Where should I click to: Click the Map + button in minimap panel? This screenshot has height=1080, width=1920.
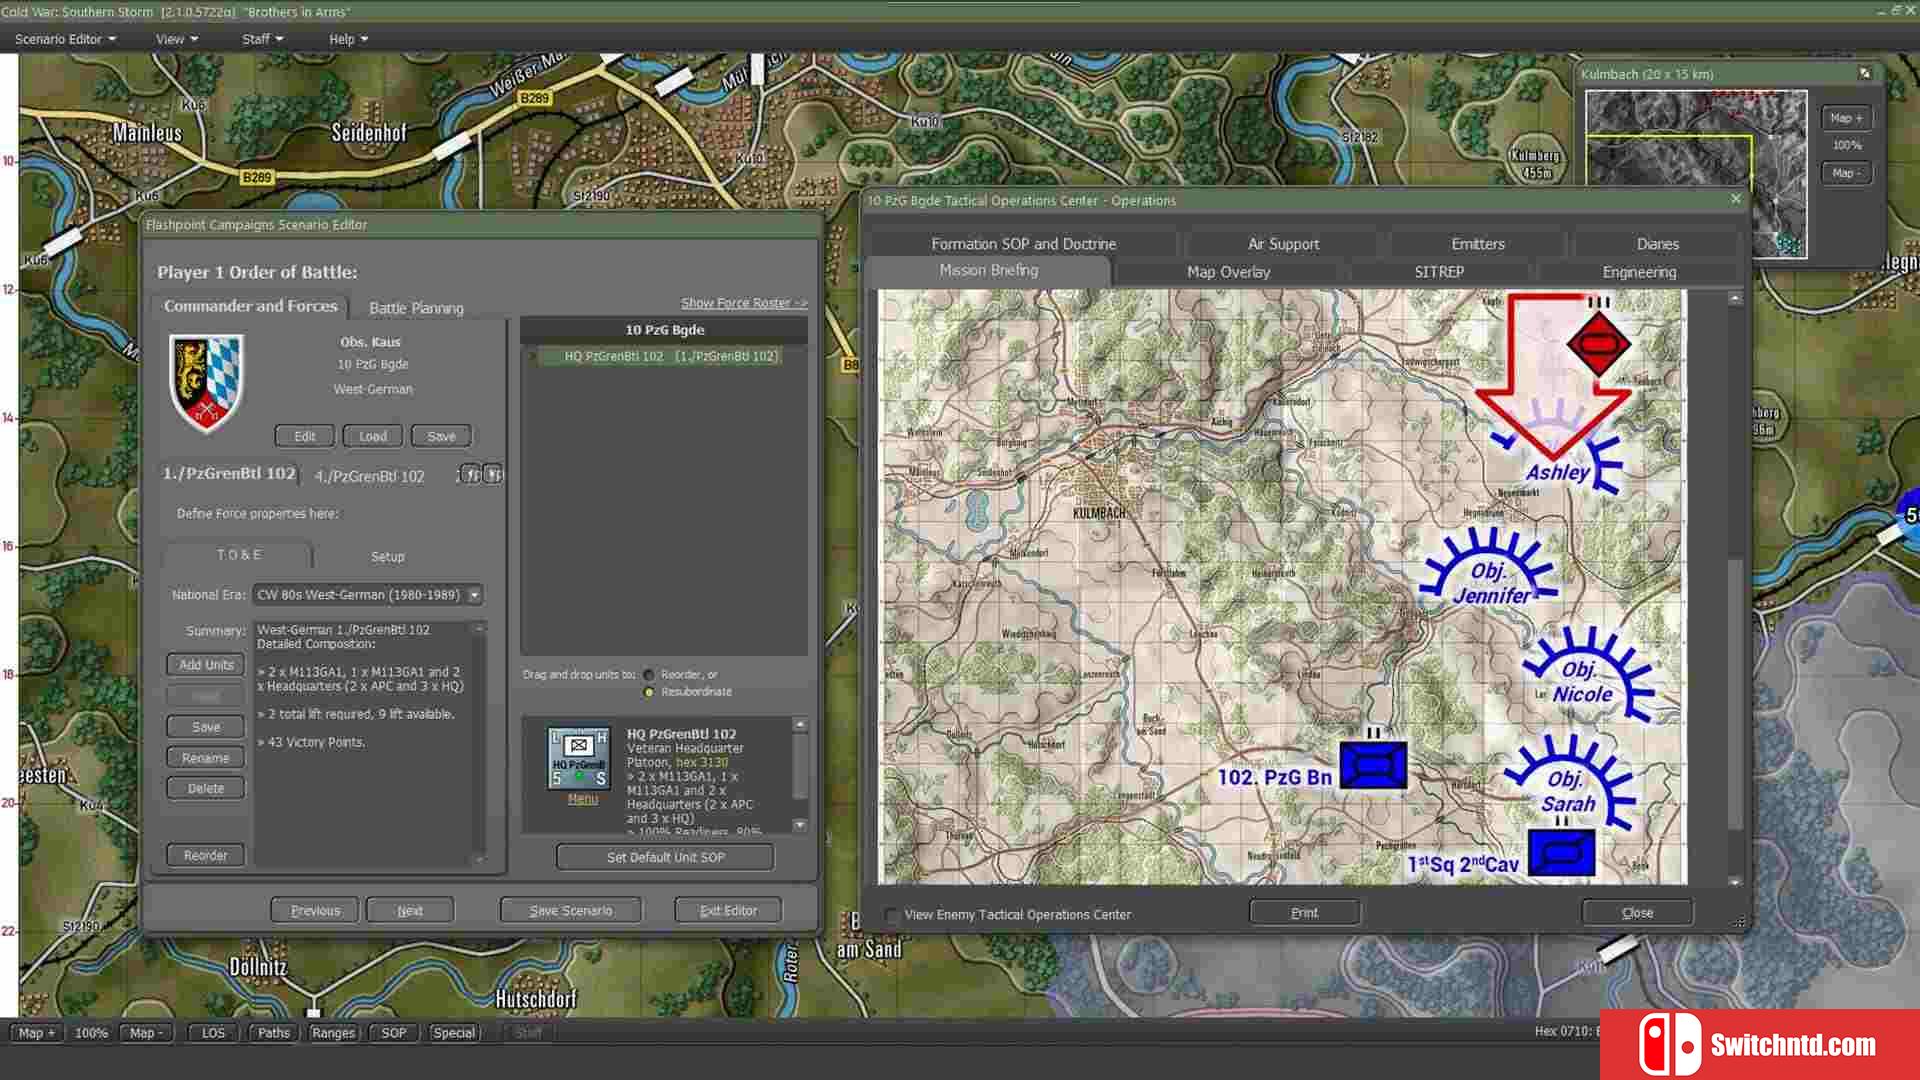1845,118
